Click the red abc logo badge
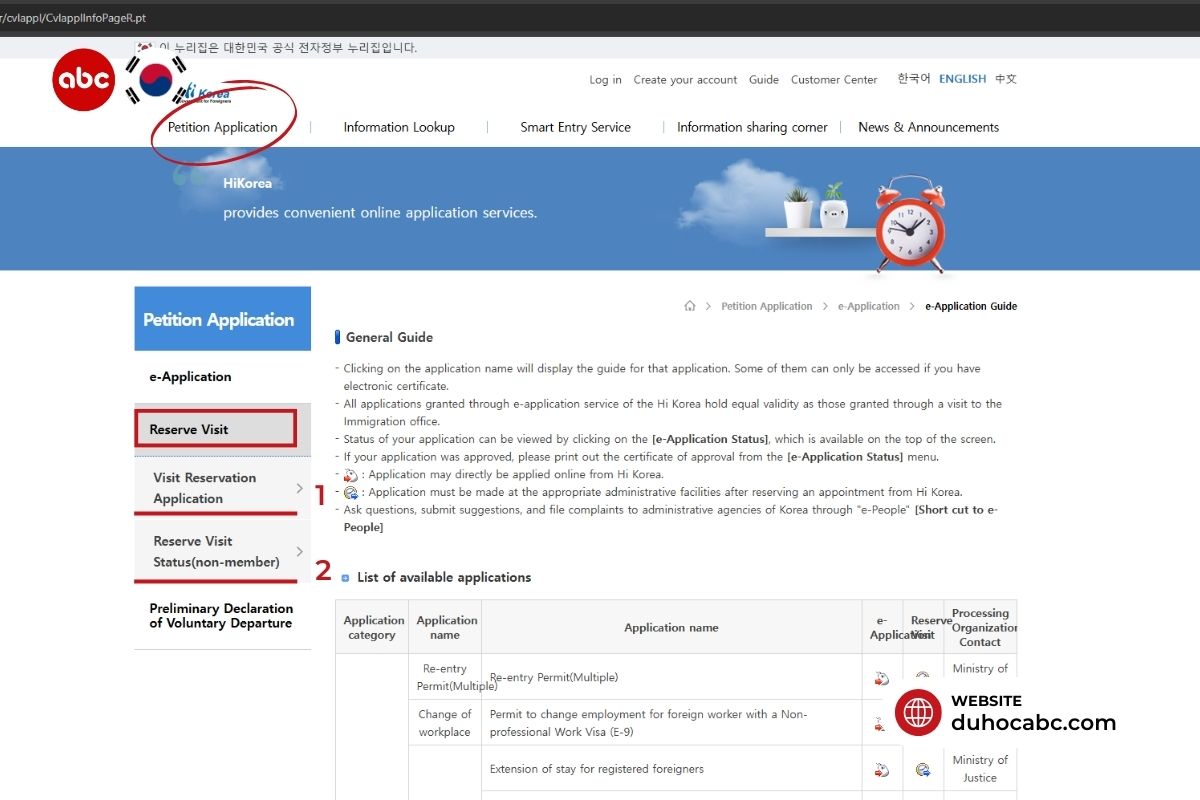1200x800 pixels. coord(84,79)
